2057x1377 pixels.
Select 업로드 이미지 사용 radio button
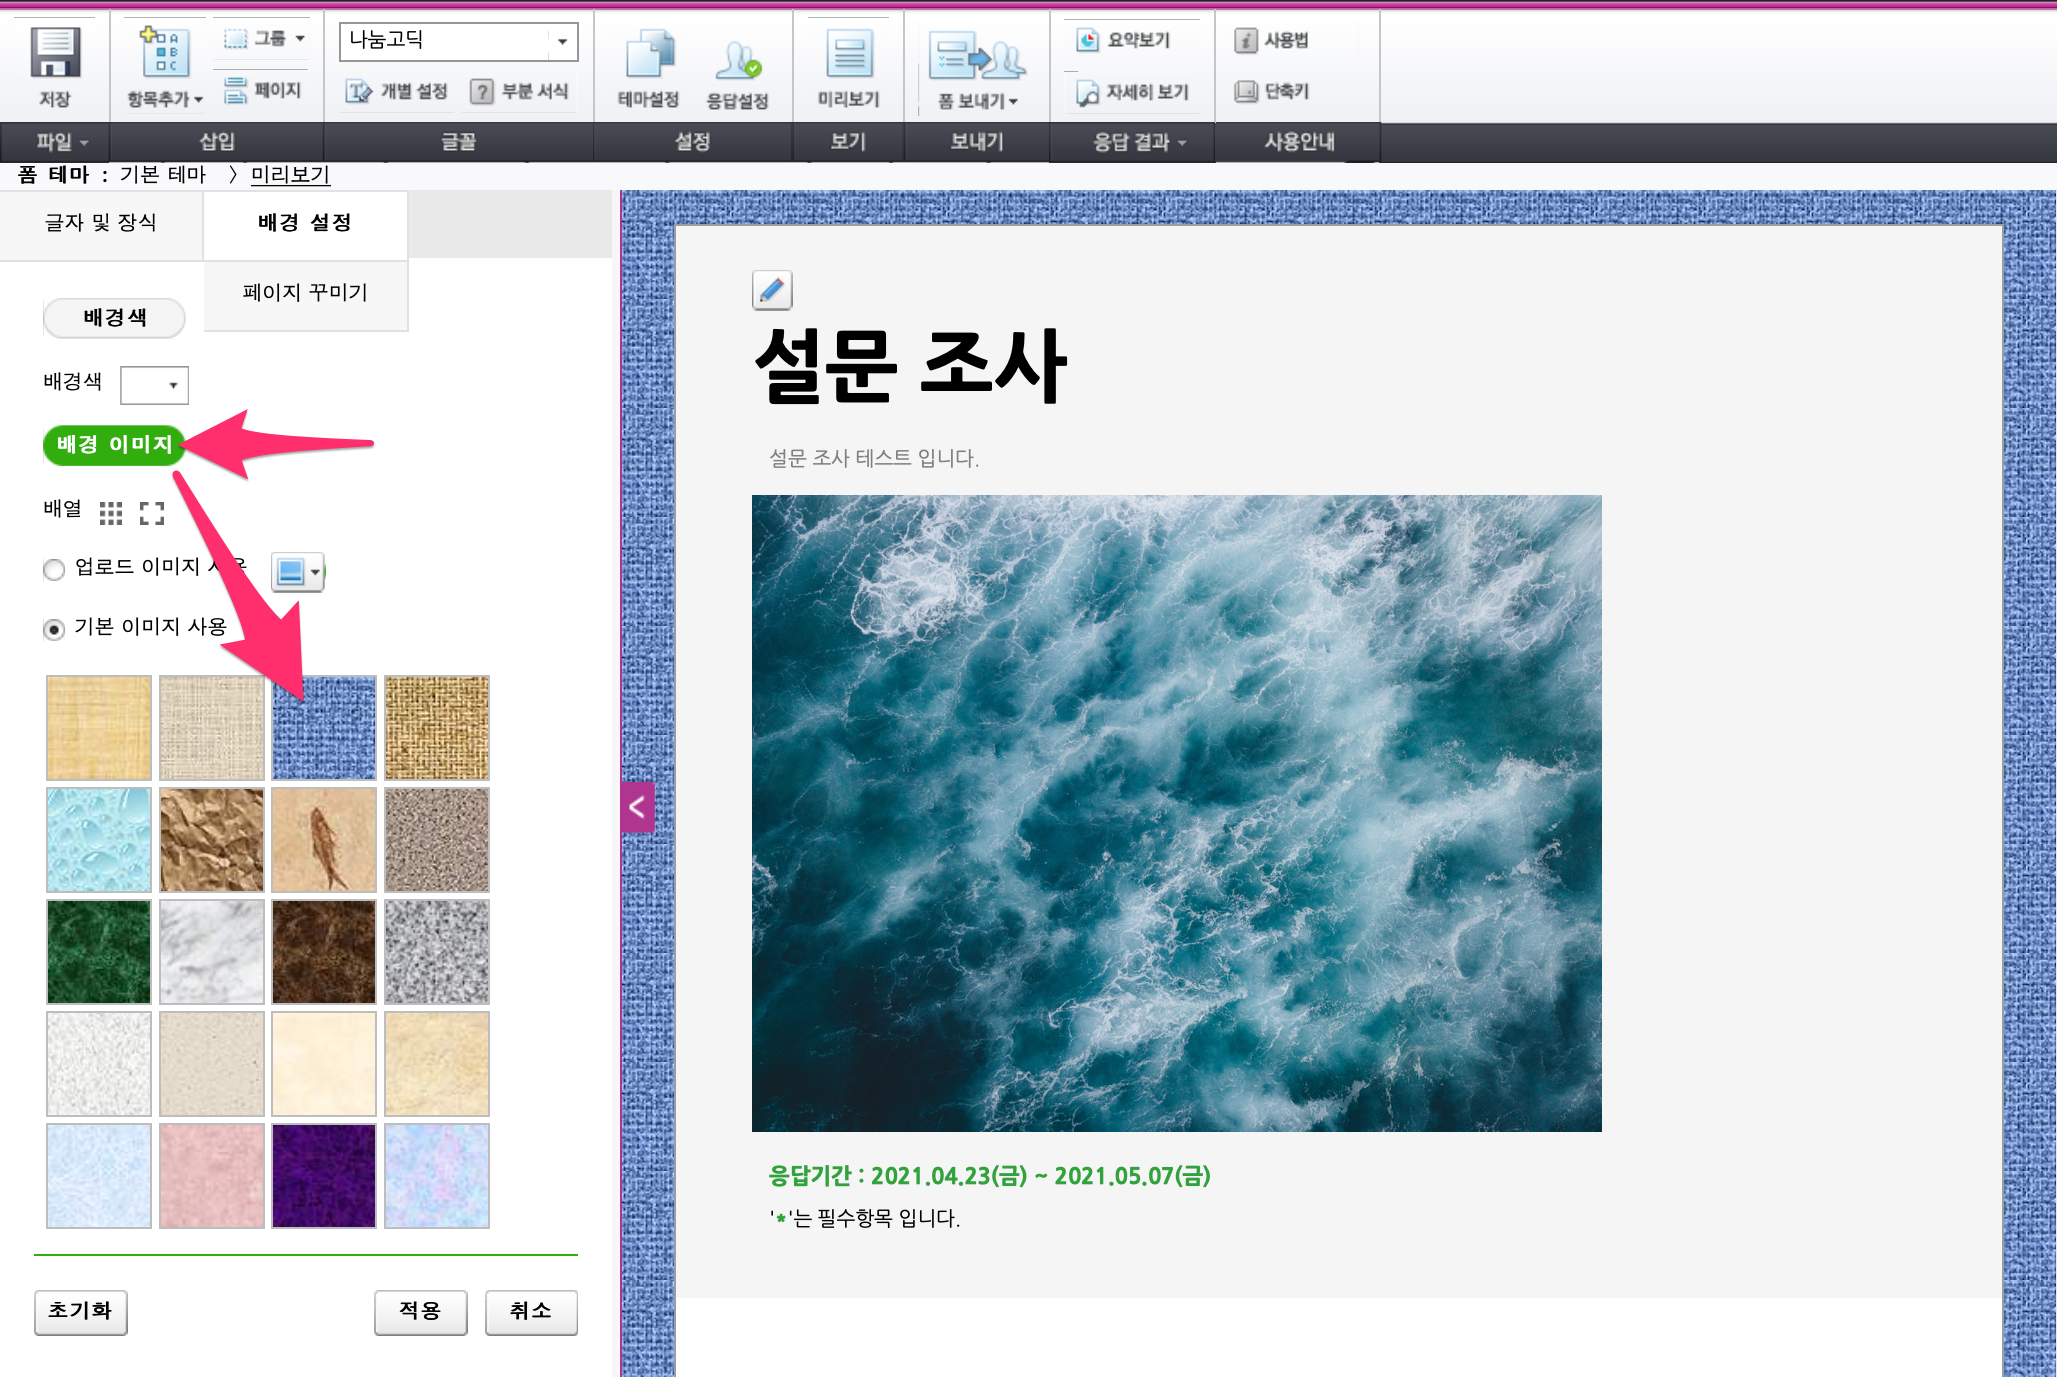pos(54,569)
